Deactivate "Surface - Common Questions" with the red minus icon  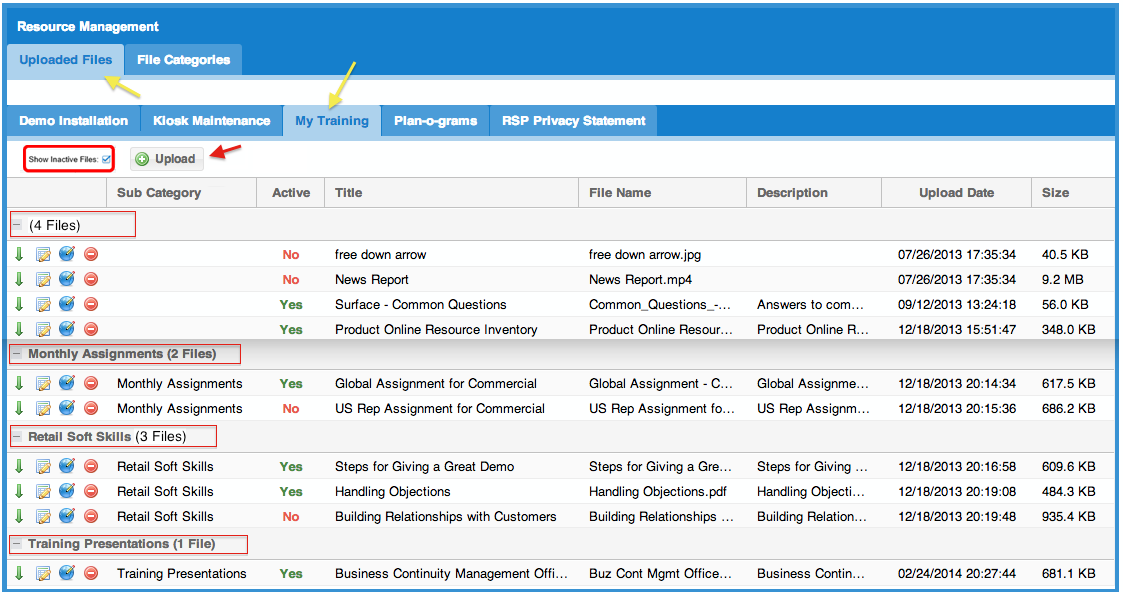(x=90, y=304)
